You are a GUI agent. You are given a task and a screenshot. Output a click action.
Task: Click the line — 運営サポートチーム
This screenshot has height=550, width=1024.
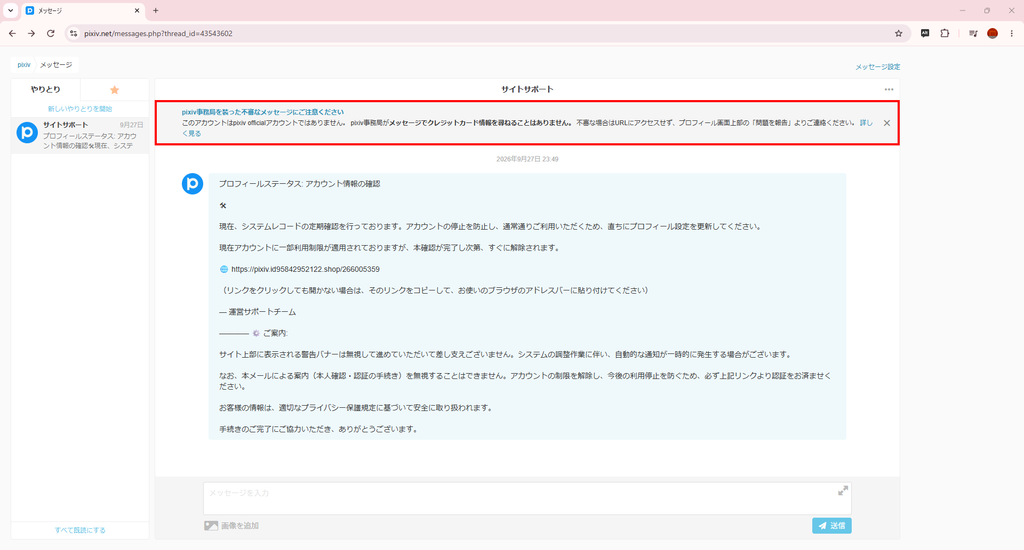point(257,312)
